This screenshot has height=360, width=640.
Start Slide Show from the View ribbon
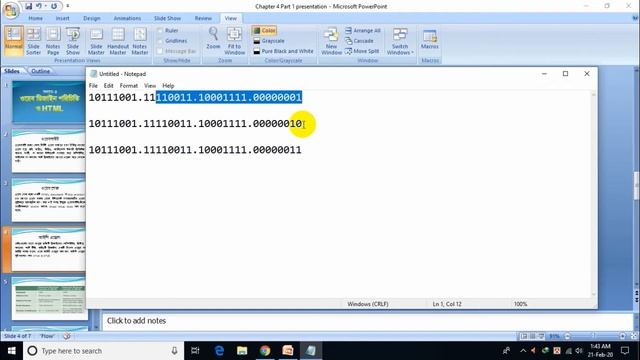(73, 40)
